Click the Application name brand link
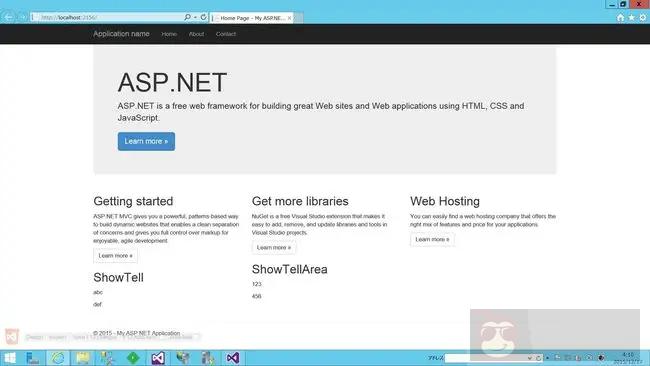This screenshot has height=366, width=650. (121, 34)
